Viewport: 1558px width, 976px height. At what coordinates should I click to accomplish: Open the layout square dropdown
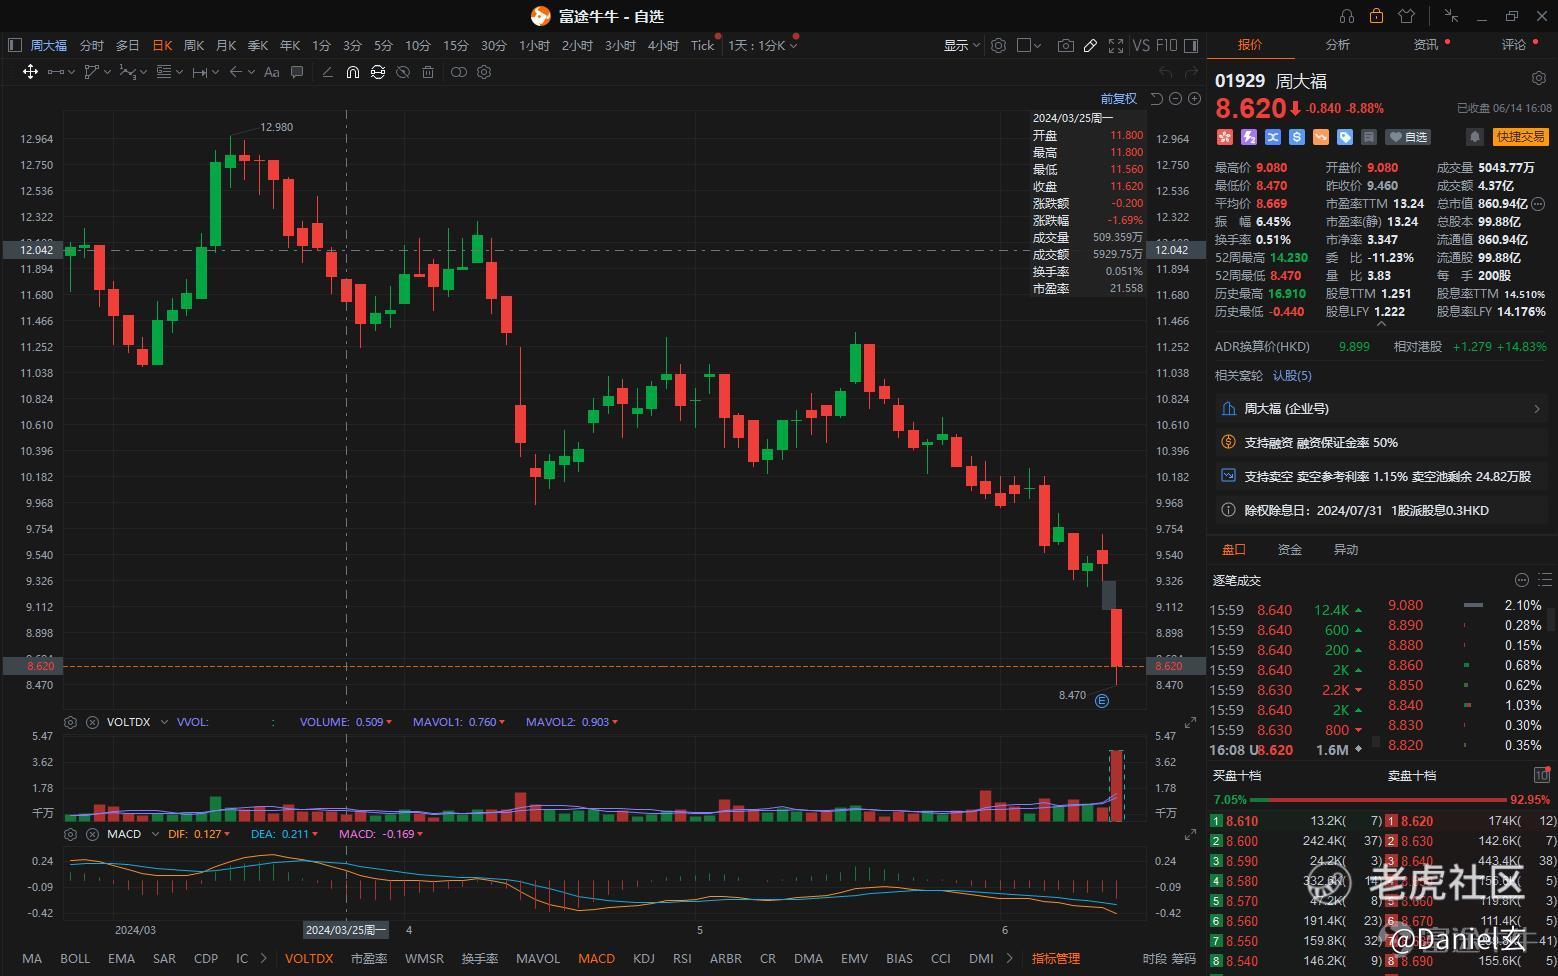click(x=1029, y=45)
